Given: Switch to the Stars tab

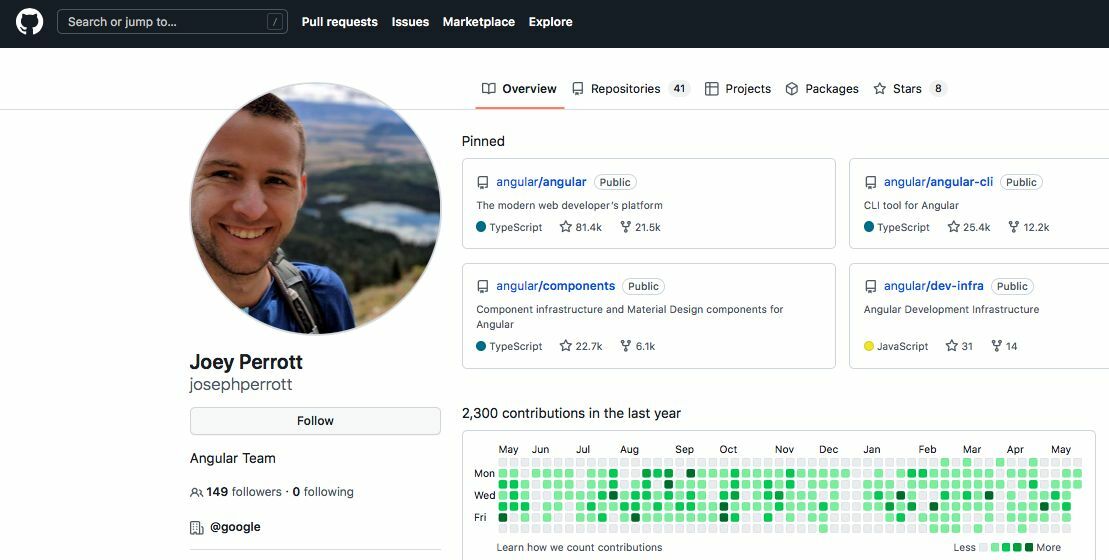Looking at the screenshot, I should 910,88.
